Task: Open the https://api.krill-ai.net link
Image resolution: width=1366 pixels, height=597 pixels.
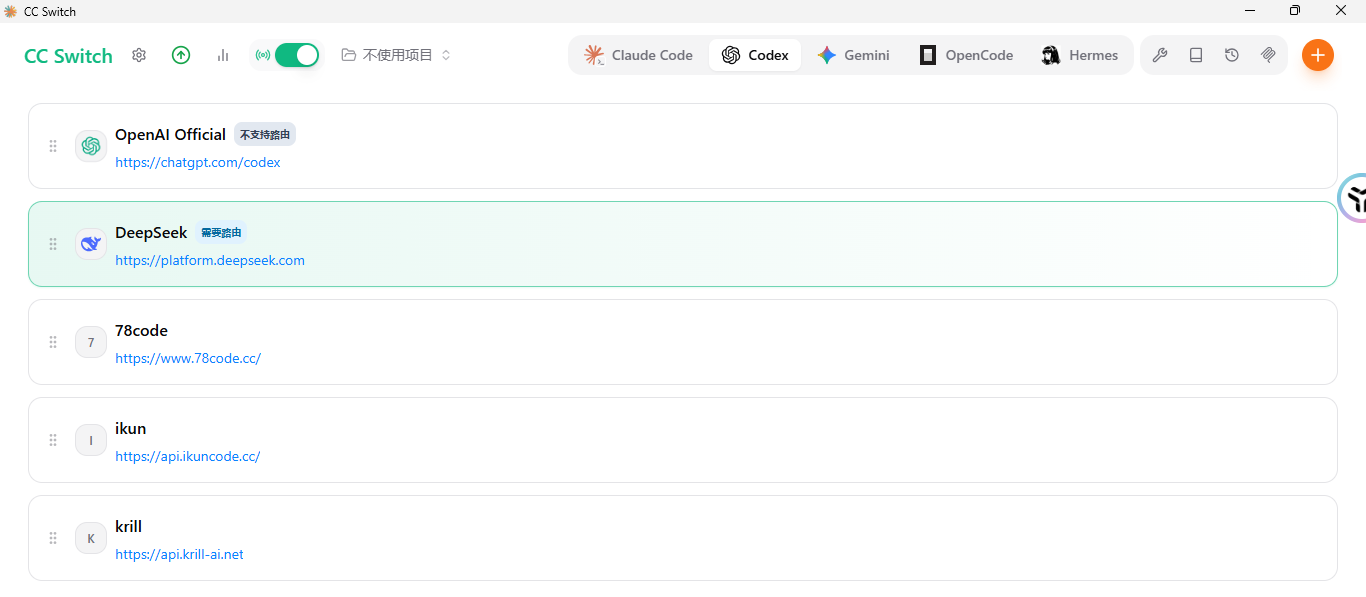Action: pos(179,554)
